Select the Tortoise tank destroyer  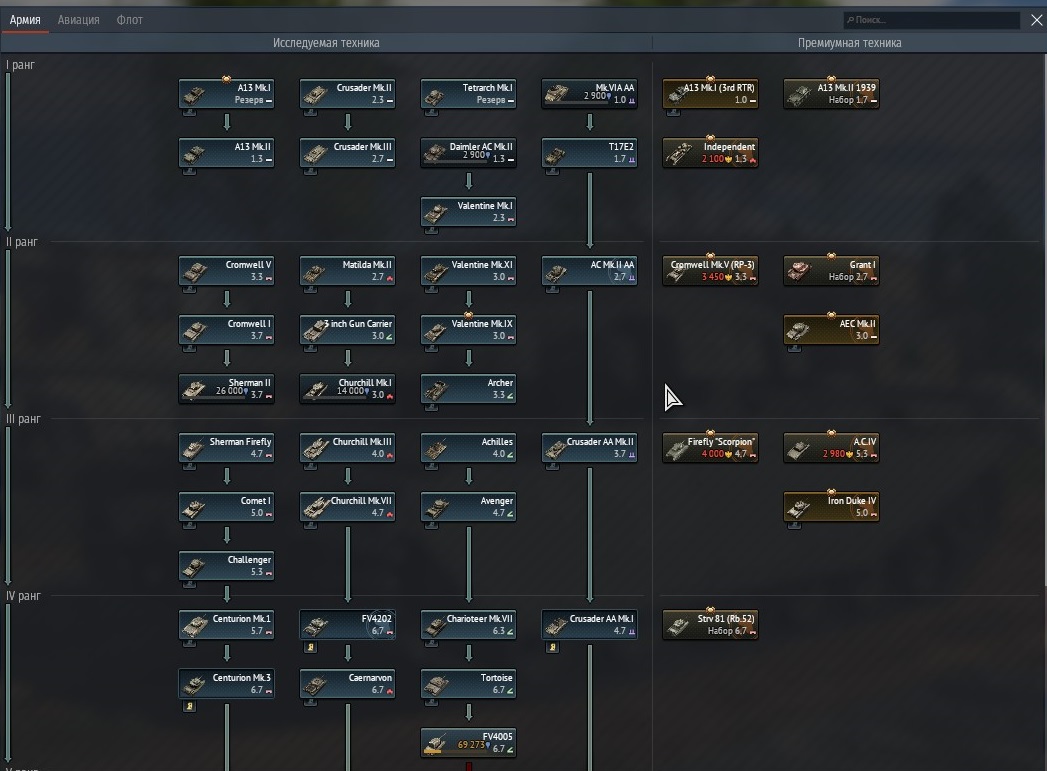[468, 684]
